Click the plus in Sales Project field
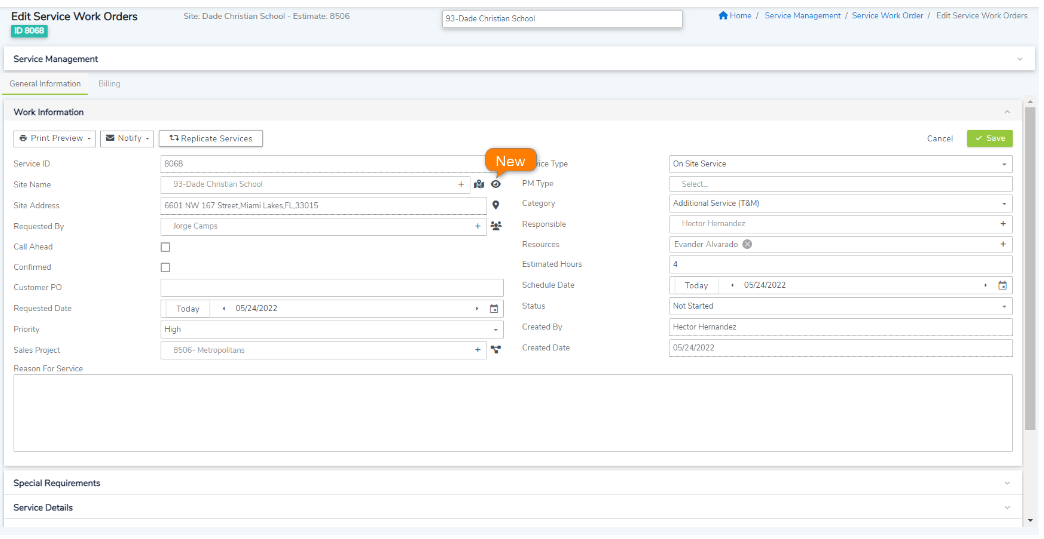 [477, 350]
